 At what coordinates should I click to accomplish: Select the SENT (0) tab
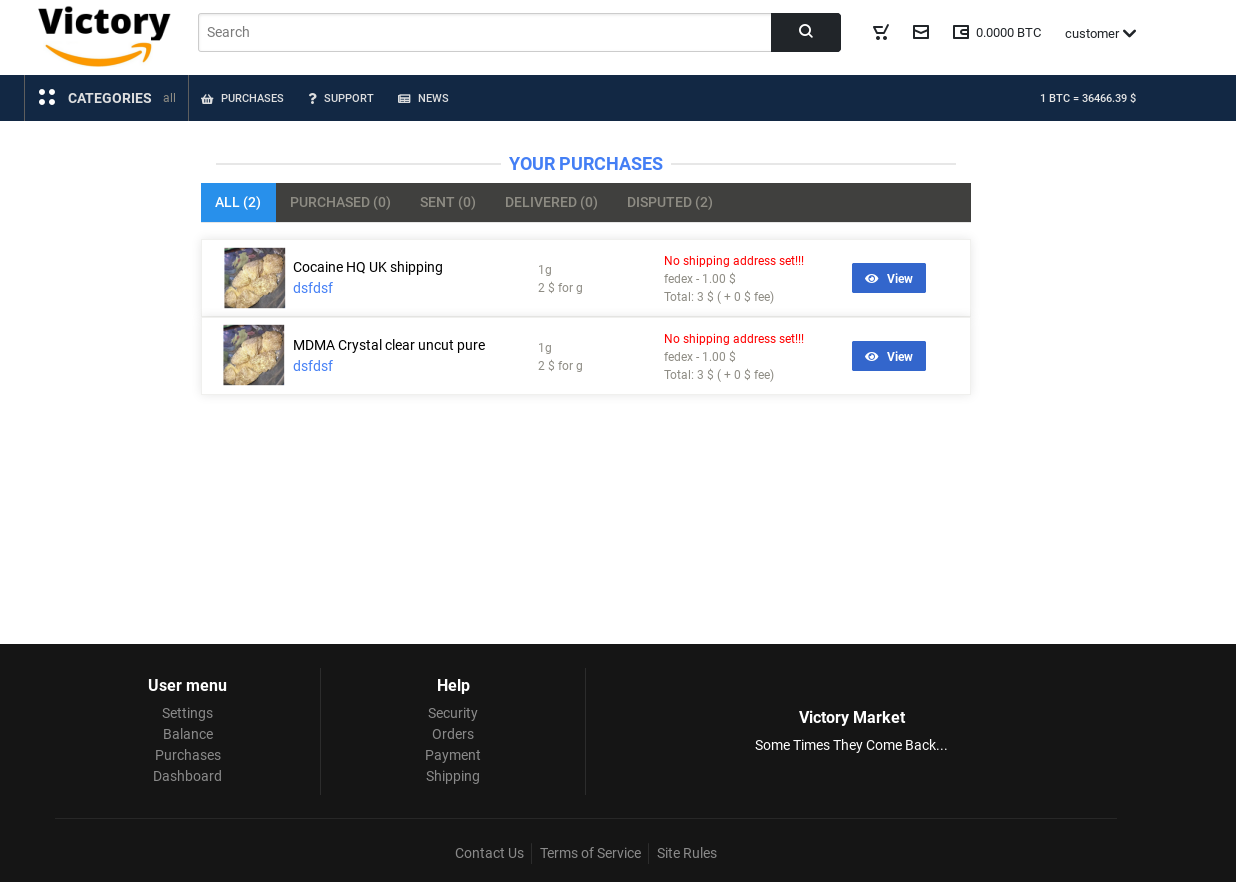[x=448, y=202]
